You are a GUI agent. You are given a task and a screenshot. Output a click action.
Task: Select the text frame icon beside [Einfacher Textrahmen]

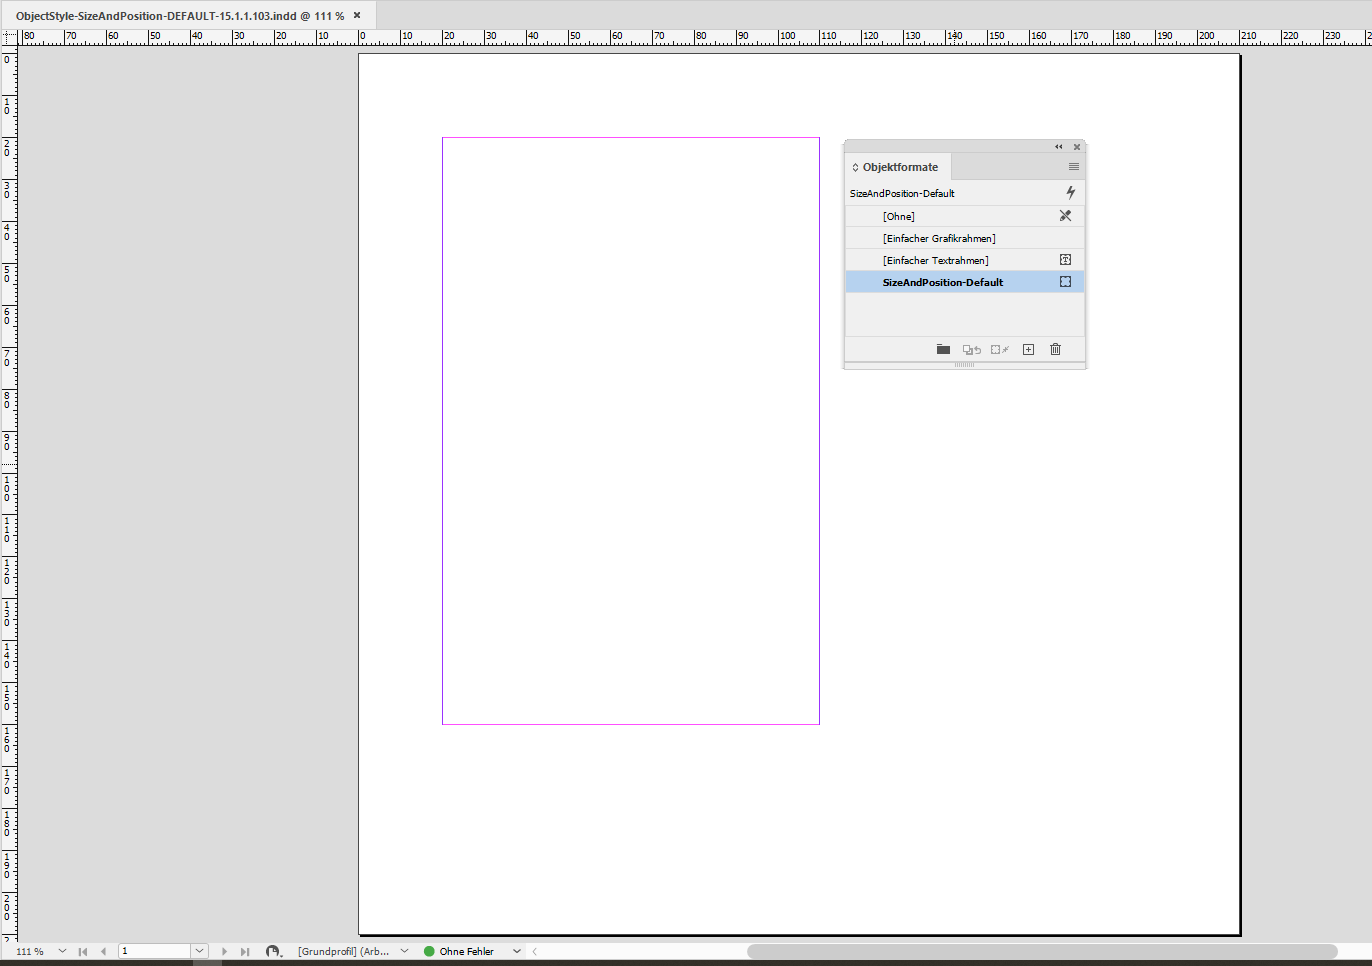[1065, 259]
